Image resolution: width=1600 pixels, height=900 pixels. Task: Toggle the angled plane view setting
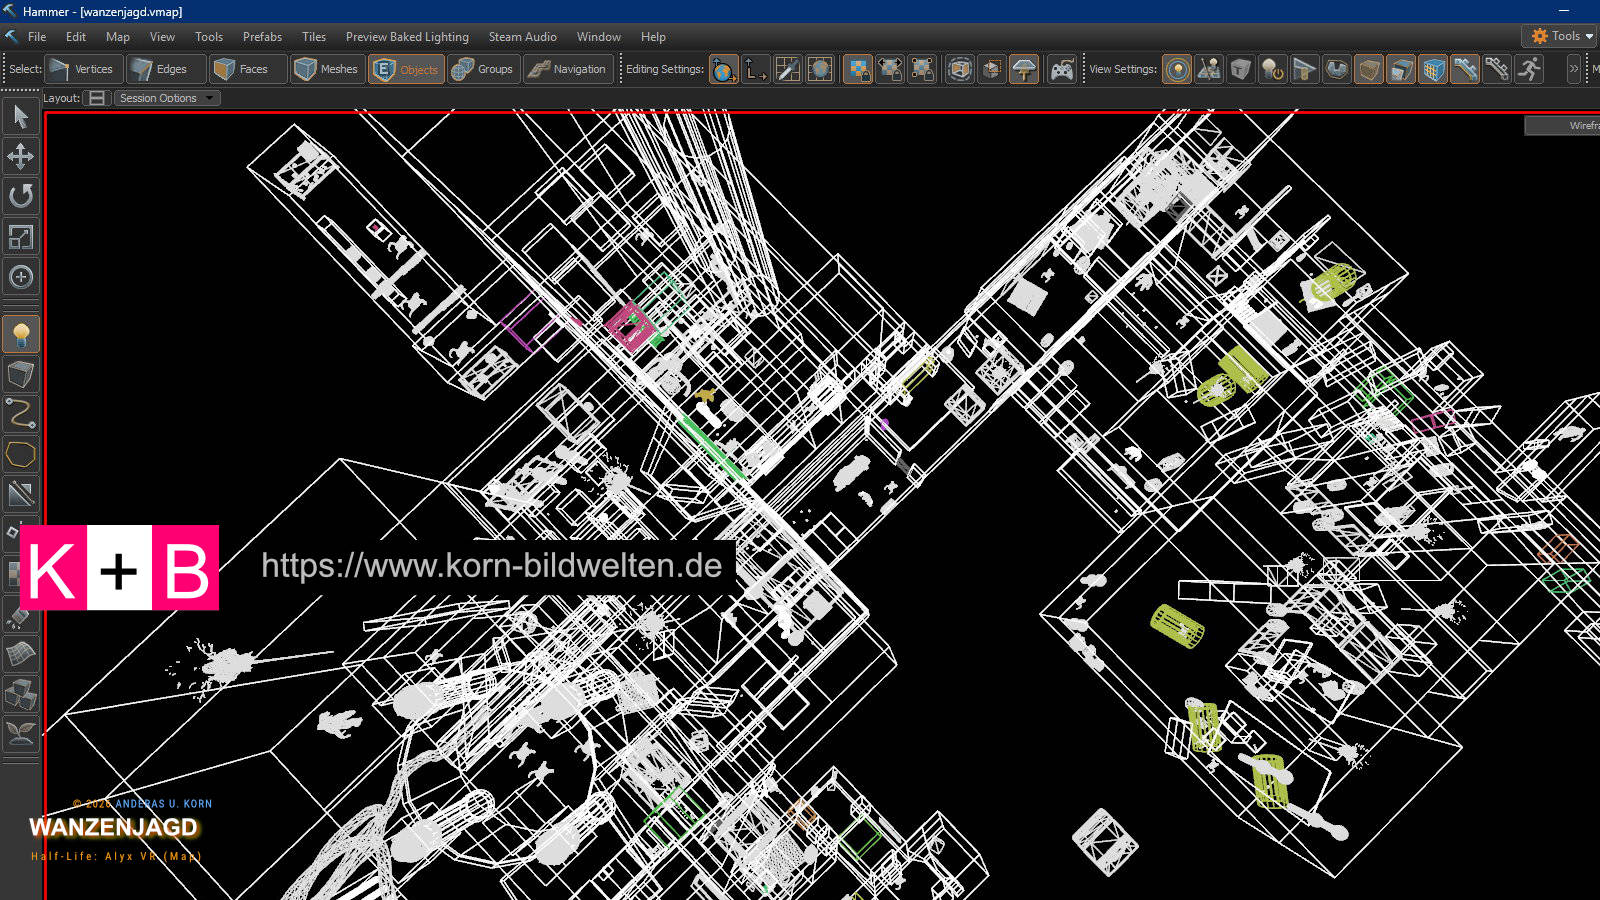tap(1305, 69)
